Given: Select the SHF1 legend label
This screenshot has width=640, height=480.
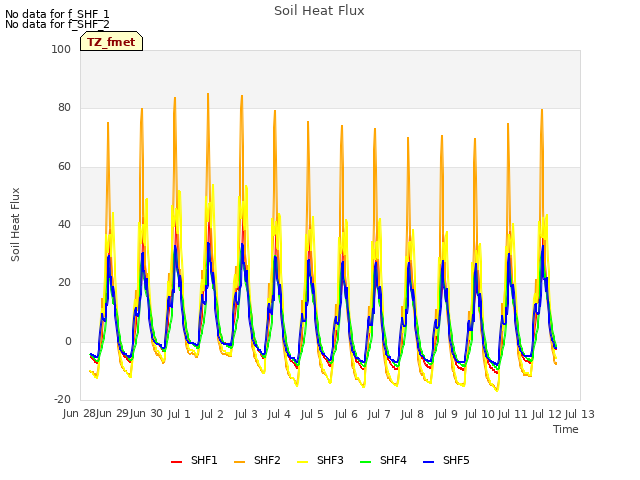Looking at the screenshot, I should click(204, 460).
